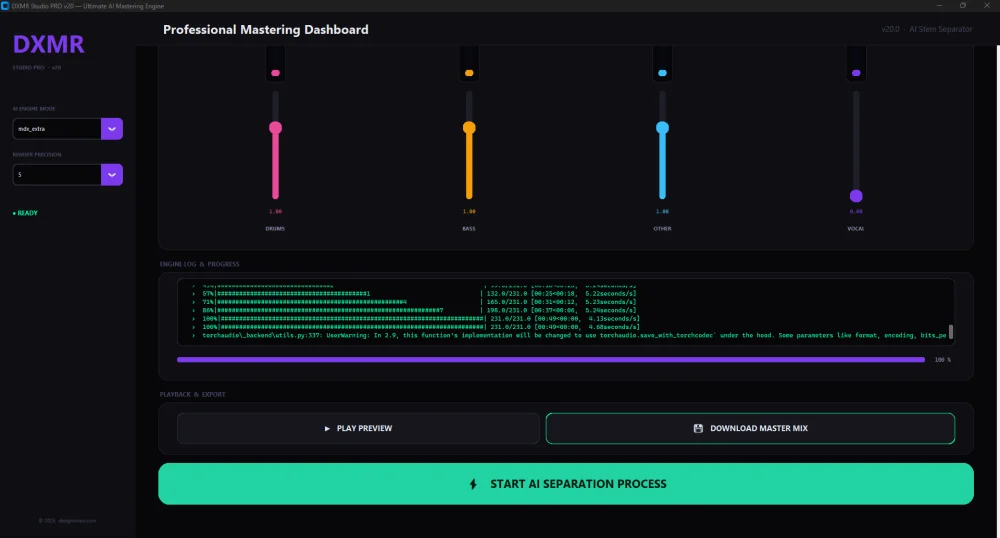Click the lightning bolt icon on Start button
This screenshot has height=538, width=1000.
[x=473, y=484]
